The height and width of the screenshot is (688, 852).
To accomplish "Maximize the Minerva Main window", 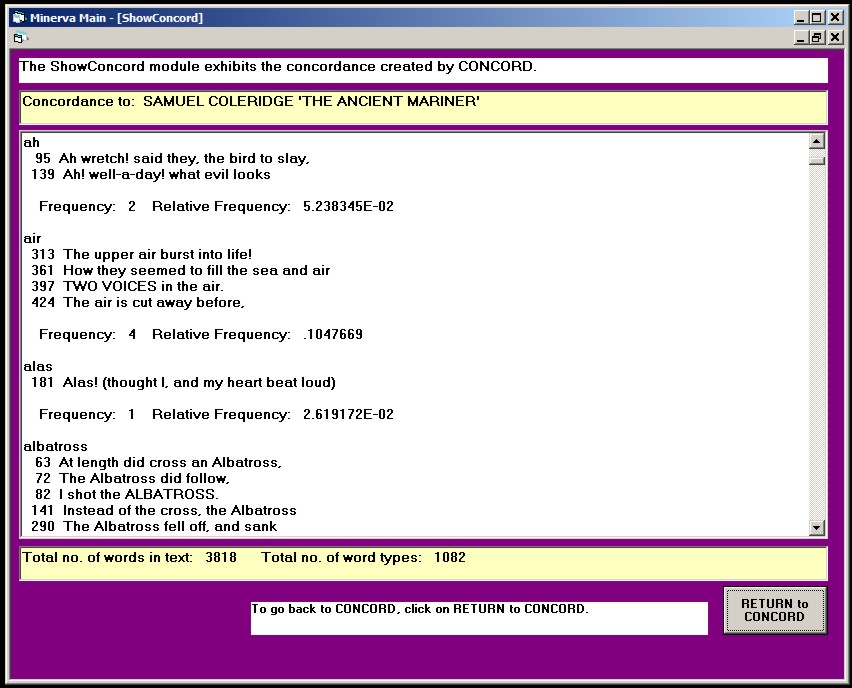I will pyautogui.click(x=816, y=17).
